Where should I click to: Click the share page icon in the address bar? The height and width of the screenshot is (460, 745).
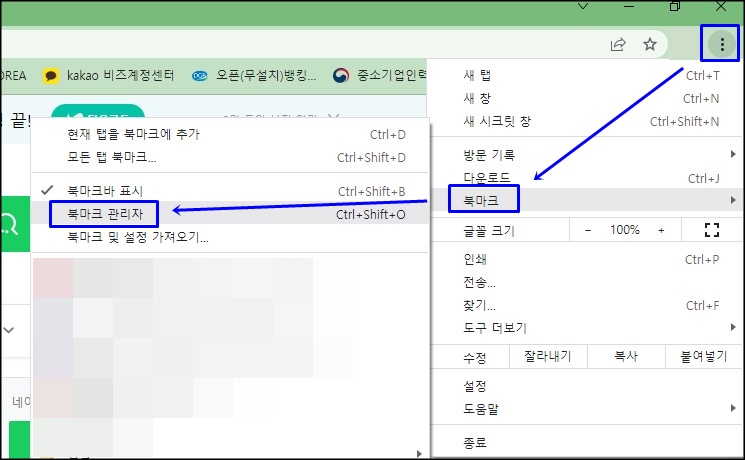coord(618,45)
